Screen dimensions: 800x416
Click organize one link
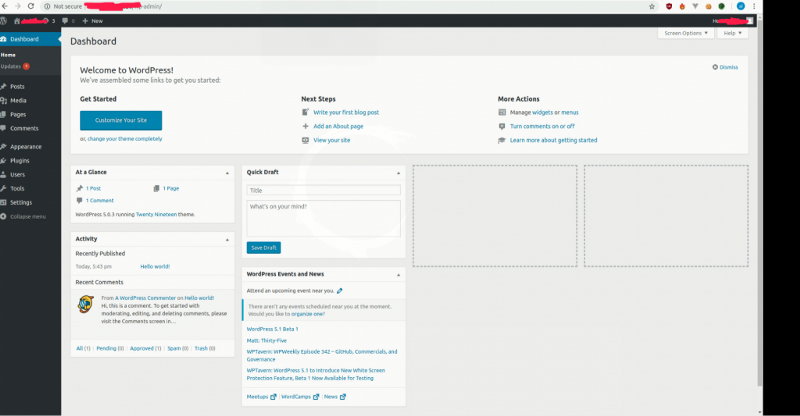click(x=308, y=314)
